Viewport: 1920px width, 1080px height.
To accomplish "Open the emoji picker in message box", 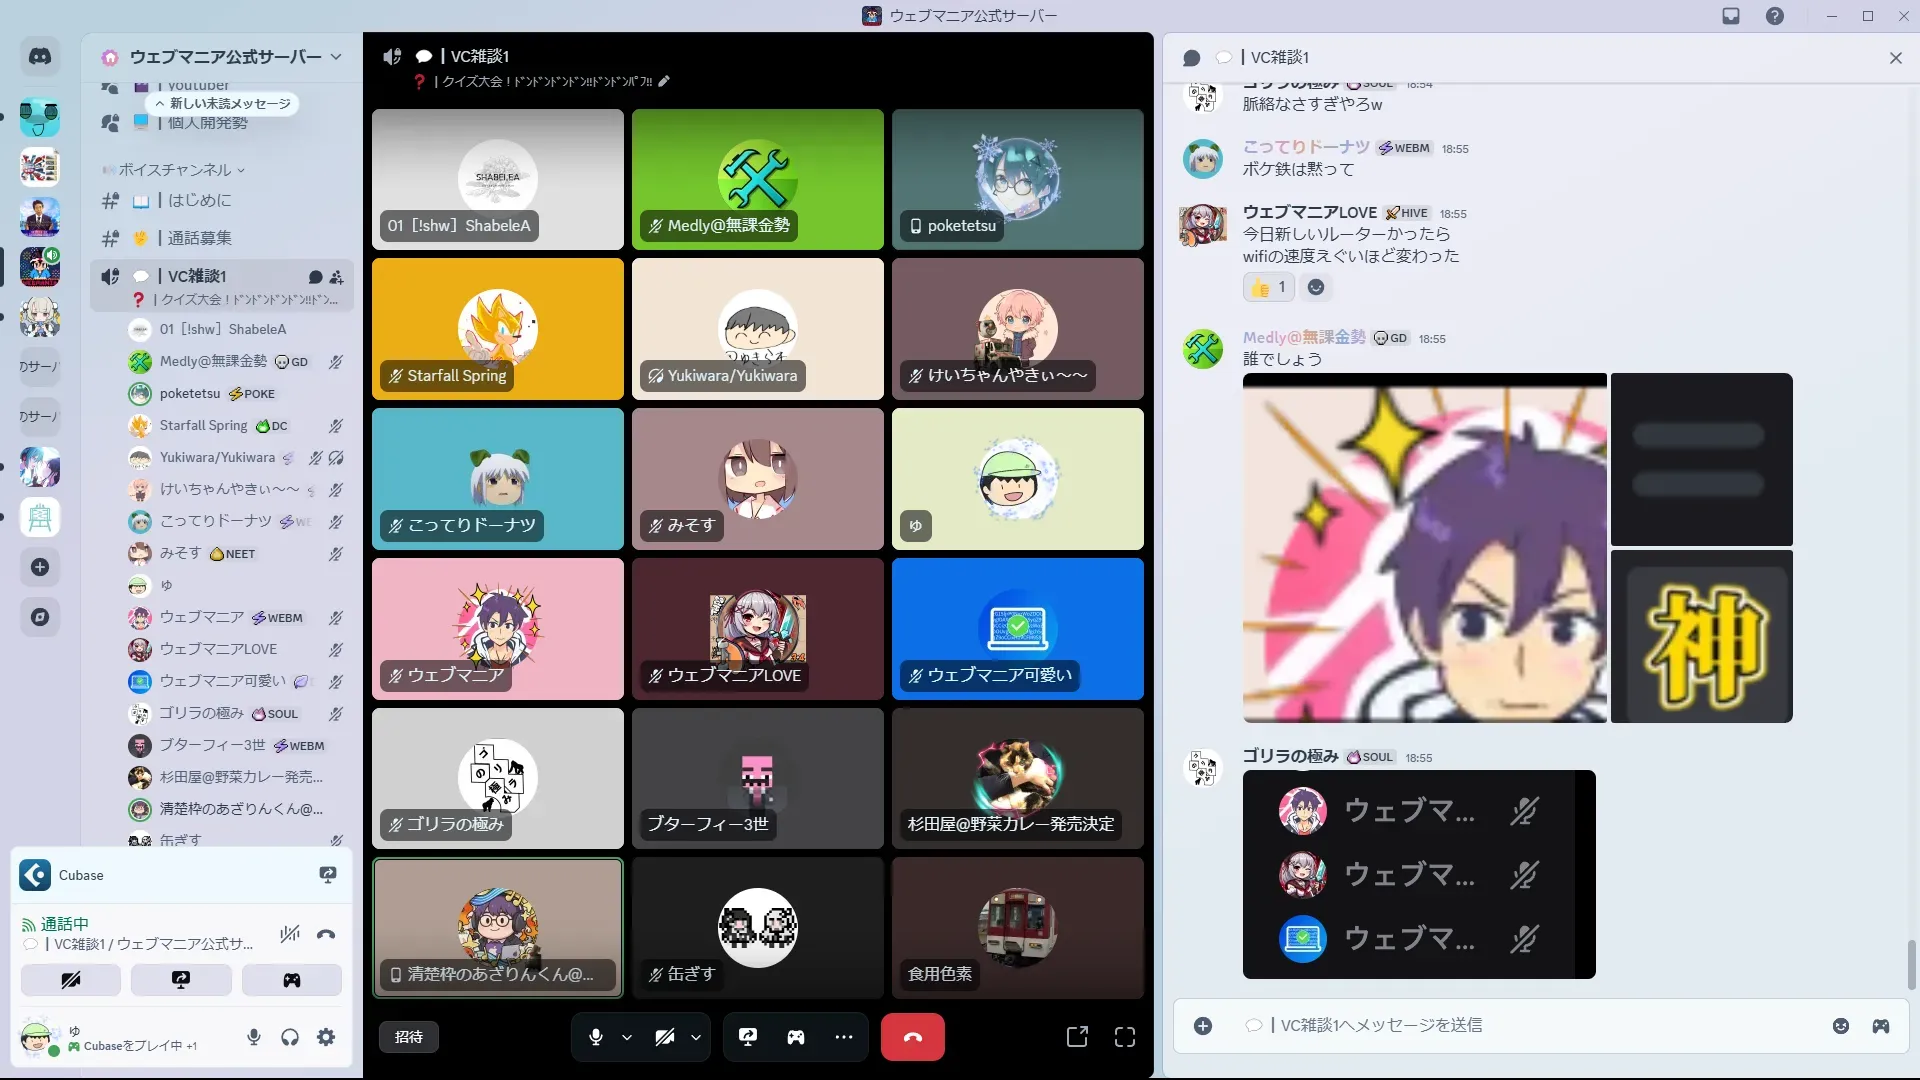I will point(1840,1026).
